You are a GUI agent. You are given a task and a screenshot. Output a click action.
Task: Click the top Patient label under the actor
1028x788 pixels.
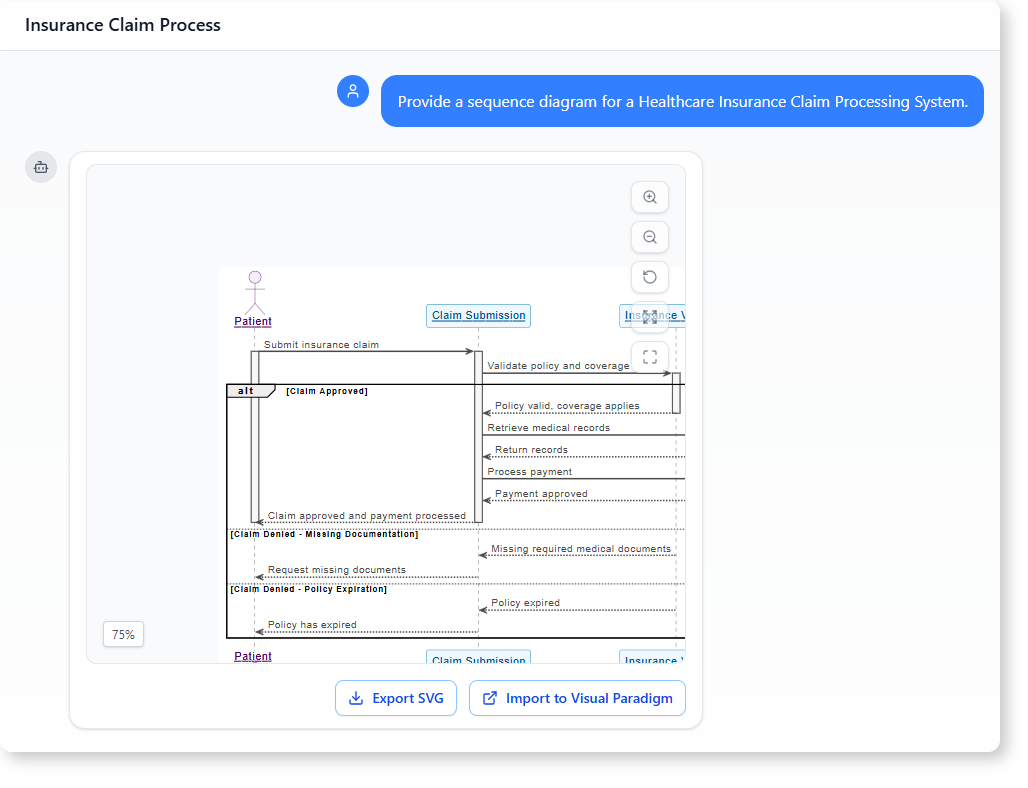[x=253, y=321]
